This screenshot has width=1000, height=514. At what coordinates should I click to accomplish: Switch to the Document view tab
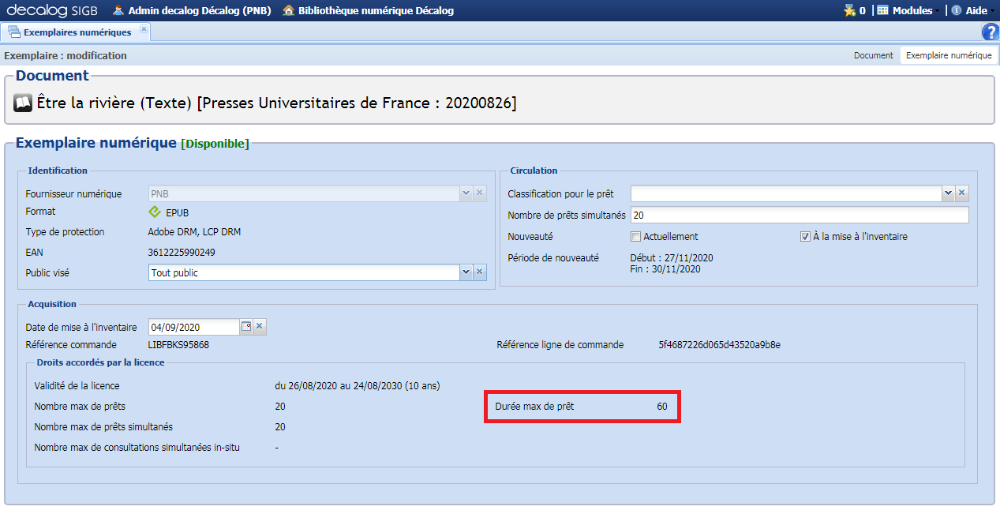point(873,56)
